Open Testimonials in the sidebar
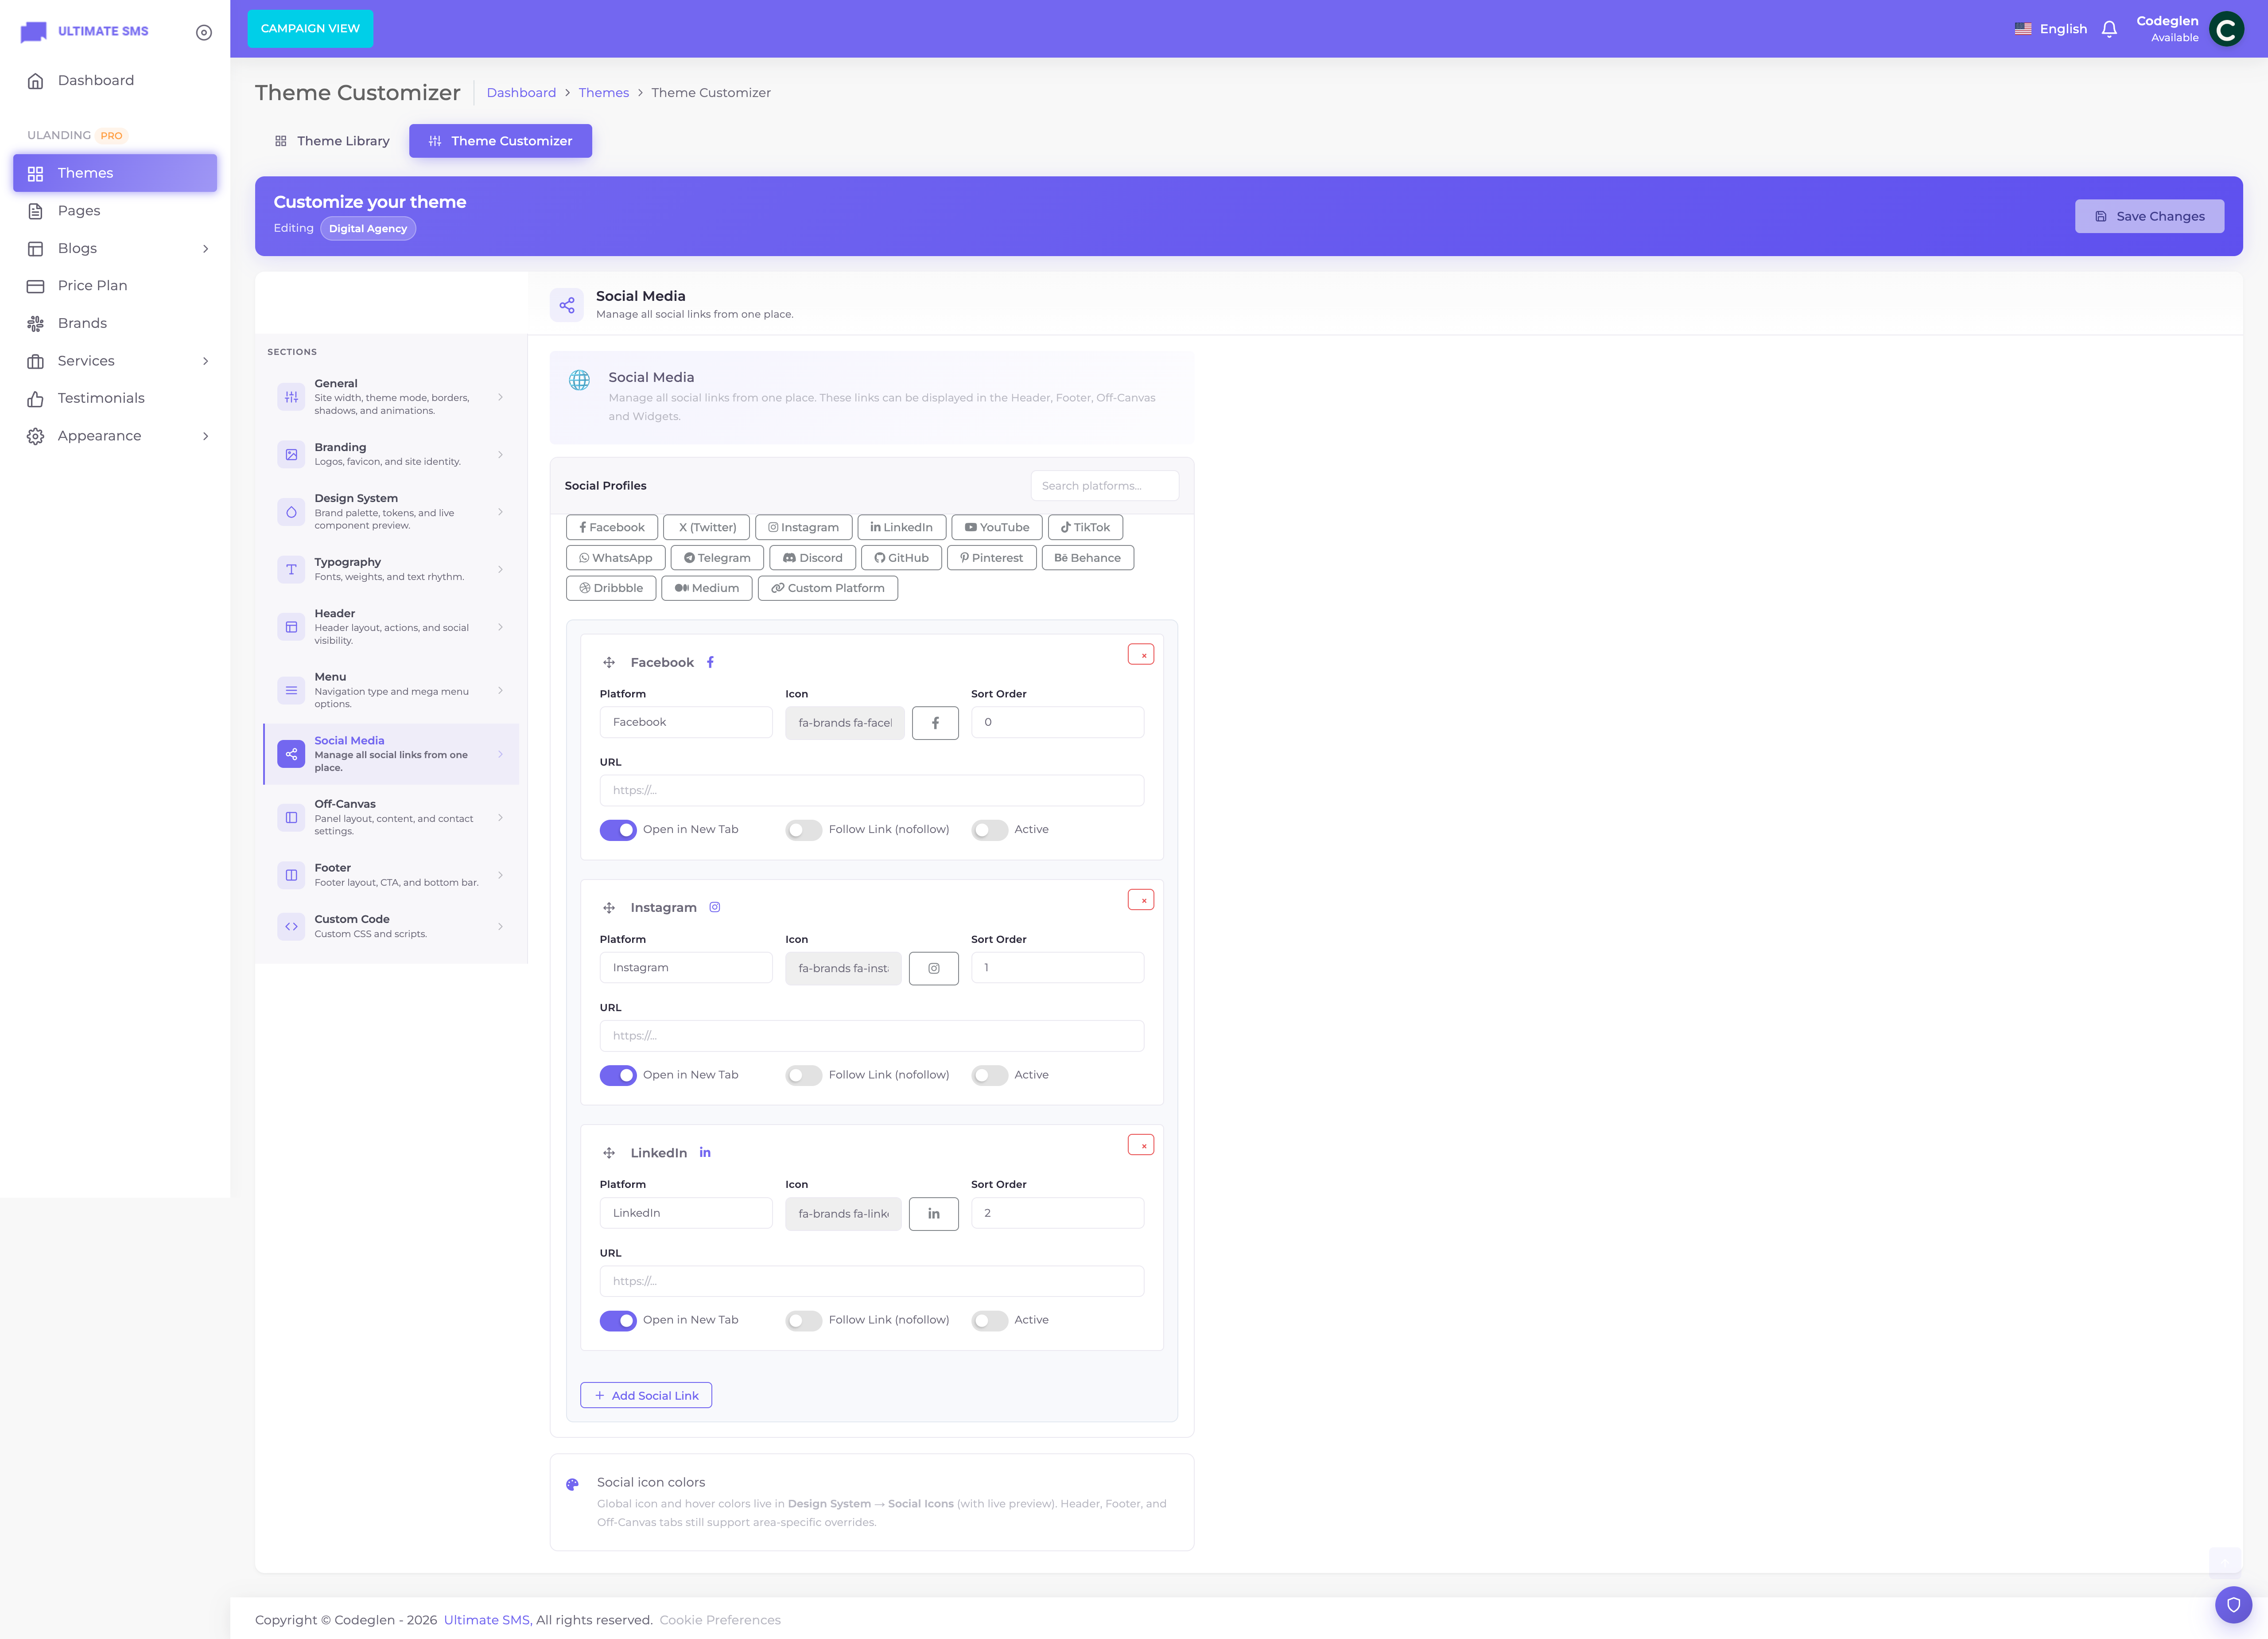The height and width of the screenshot is (1639, 2268). point(115,398)
